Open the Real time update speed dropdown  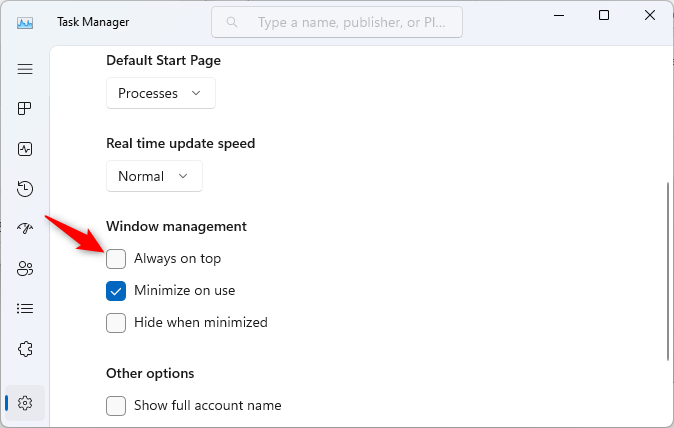pyautogui.click(x=154, y=176)
